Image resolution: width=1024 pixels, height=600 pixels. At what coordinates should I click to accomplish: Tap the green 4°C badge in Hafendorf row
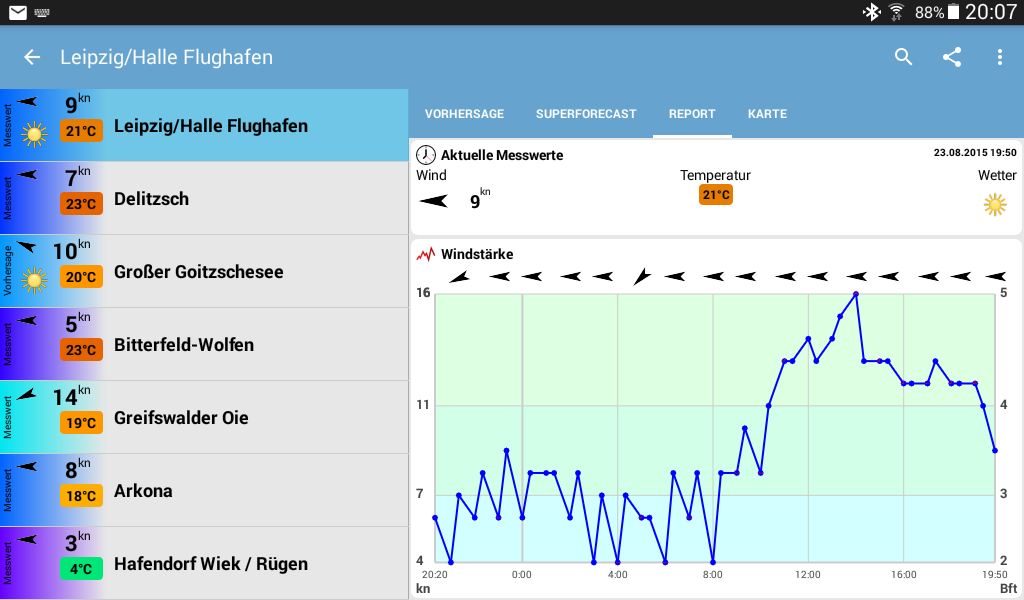(81, 569)
